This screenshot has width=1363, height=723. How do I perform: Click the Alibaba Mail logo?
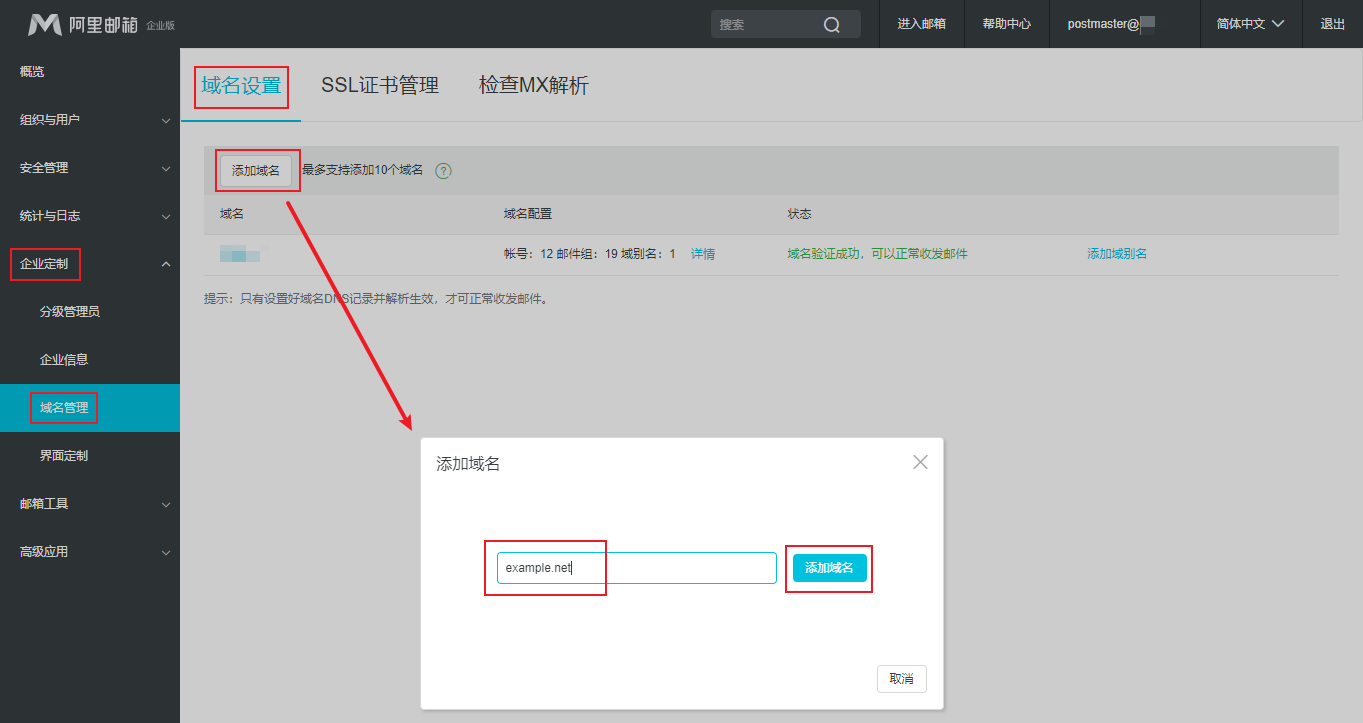point(100,24)
